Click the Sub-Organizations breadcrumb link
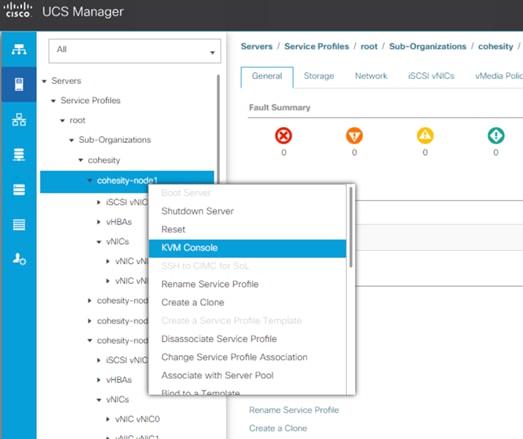Viewport: 523px width, 439px height. point(428,46)
